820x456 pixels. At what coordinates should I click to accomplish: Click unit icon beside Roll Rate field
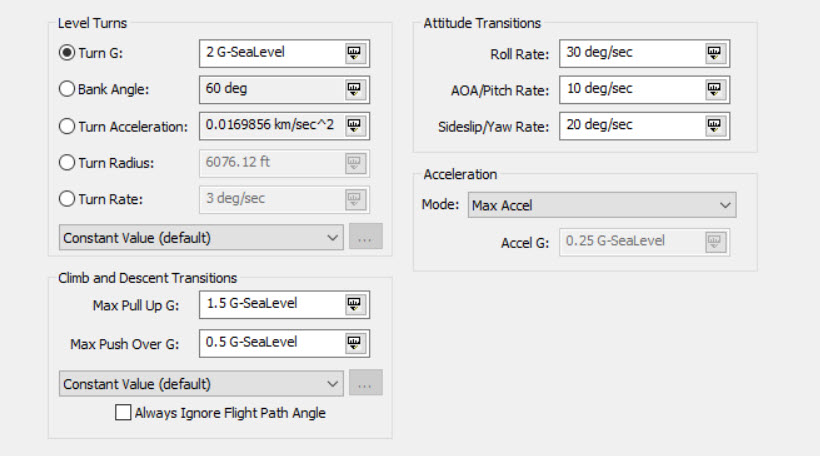pyautogui.click(x=714, y=53)
